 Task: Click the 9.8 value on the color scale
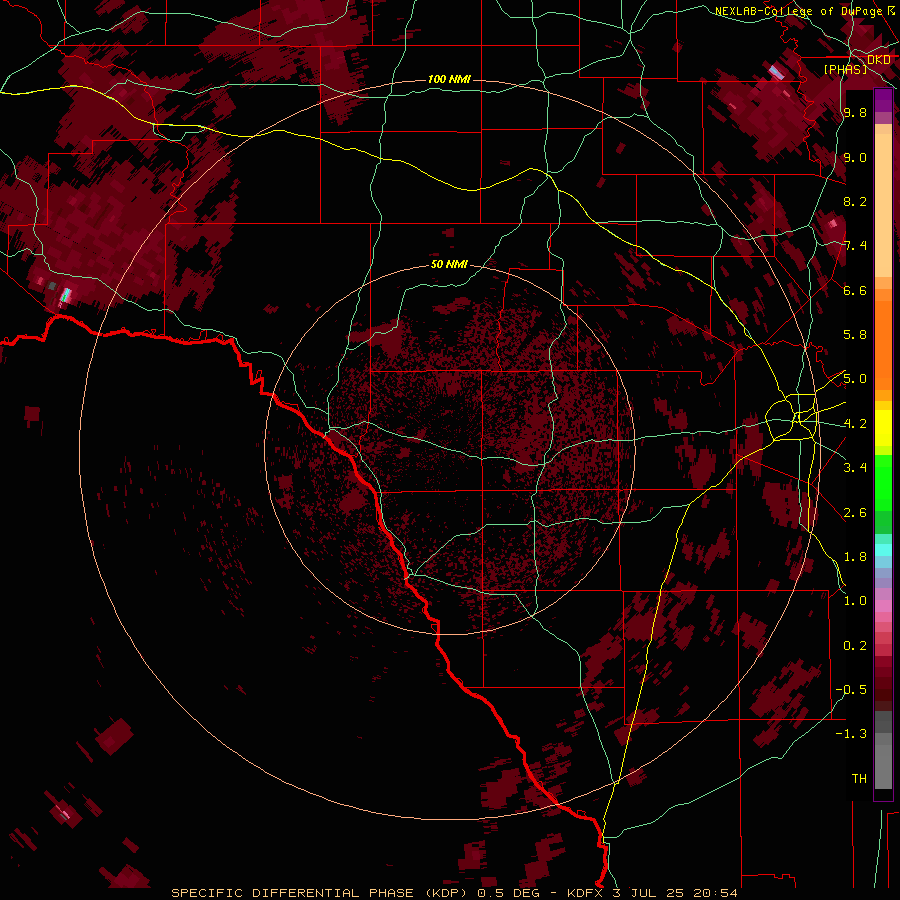855,112
